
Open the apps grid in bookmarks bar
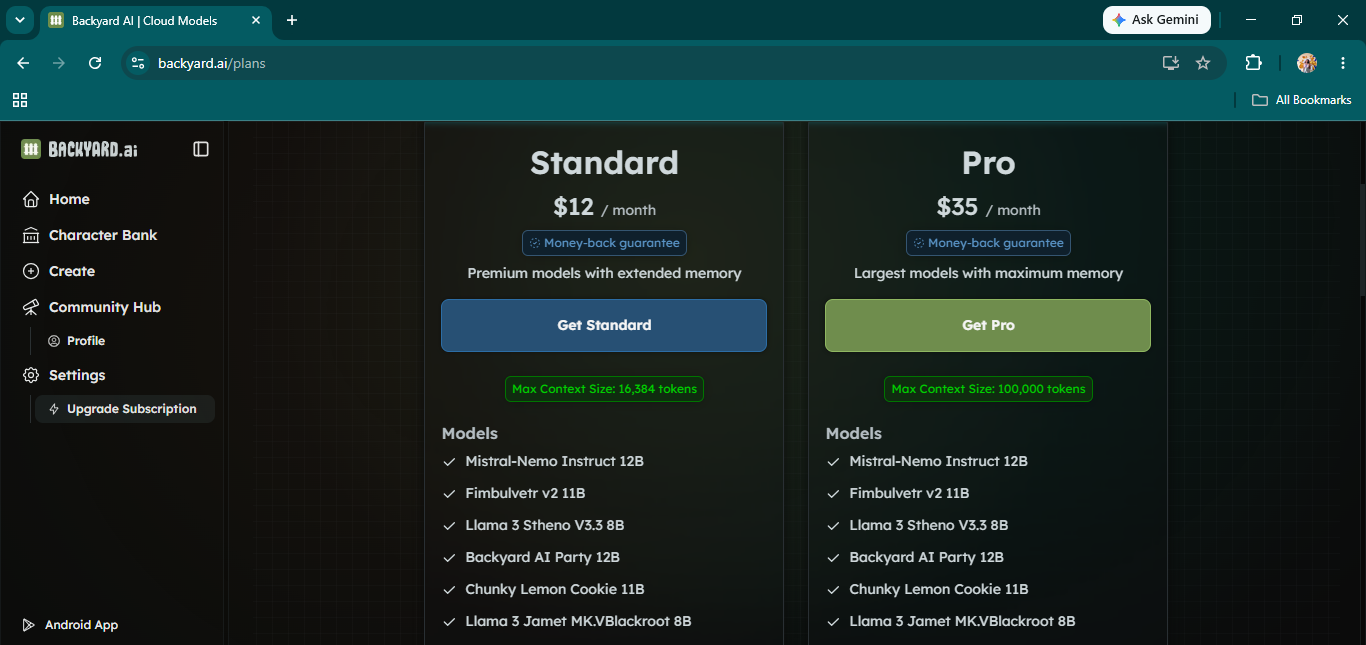point(20,100)
